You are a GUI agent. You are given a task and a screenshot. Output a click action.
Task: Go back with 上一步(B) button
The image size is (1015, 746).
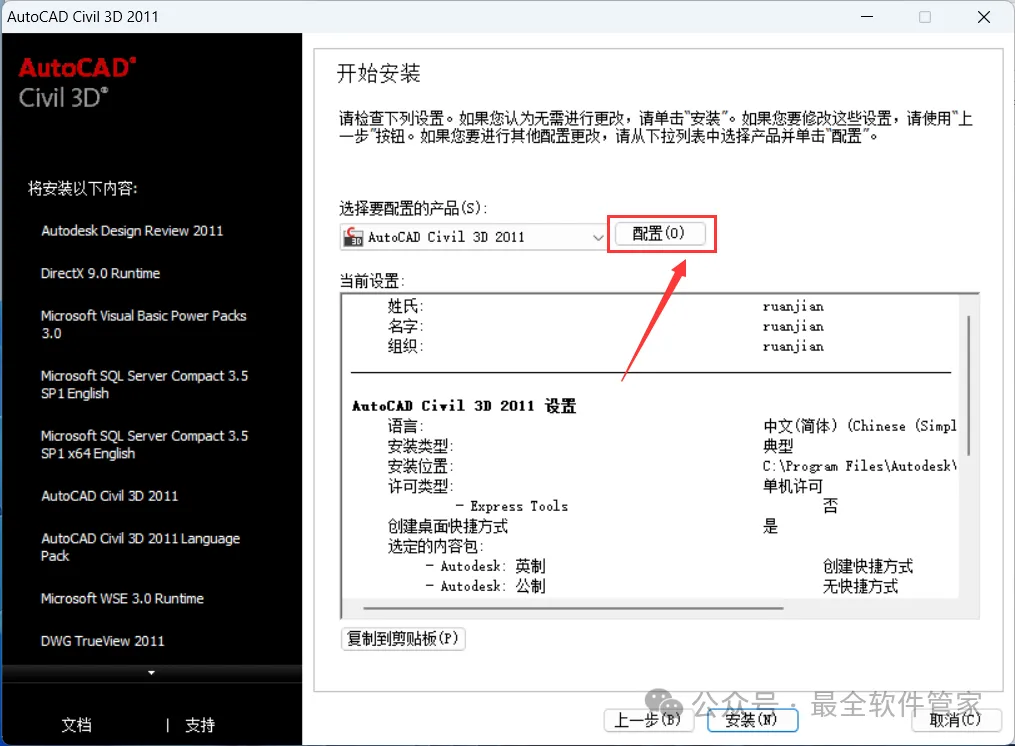(648, 720)
